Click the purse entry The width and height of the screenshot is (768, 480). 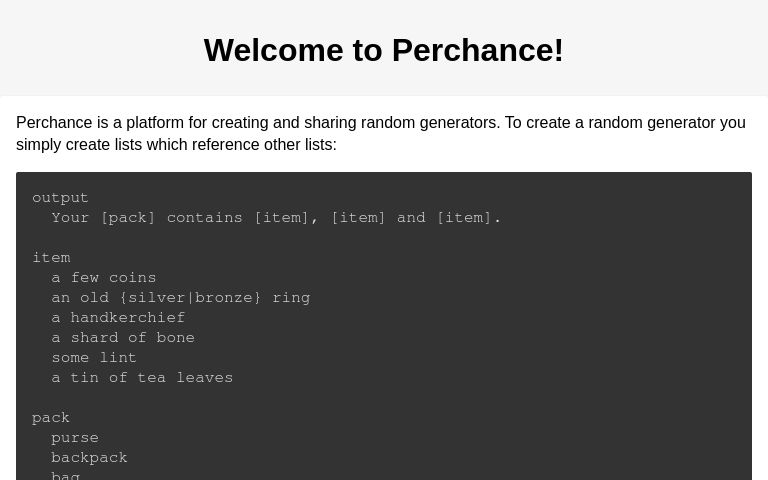[x=75, y=438]
